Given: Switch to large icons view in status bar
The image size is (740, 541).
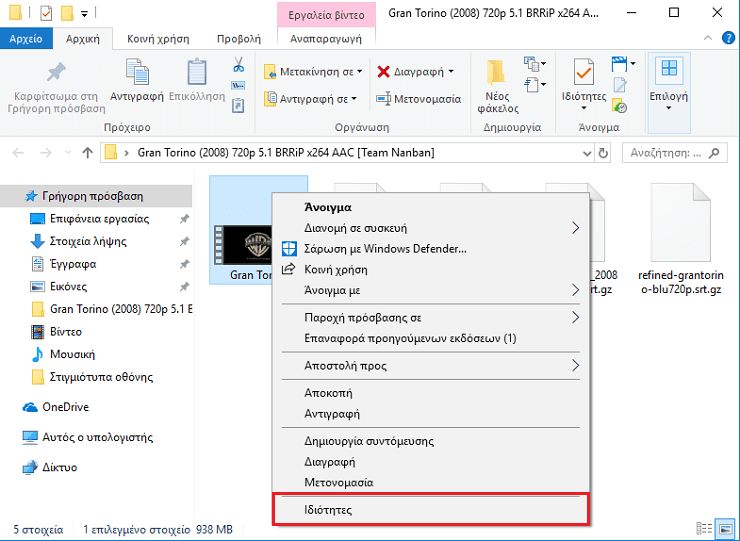Looking at the screenshot, I should click(725, 529).
